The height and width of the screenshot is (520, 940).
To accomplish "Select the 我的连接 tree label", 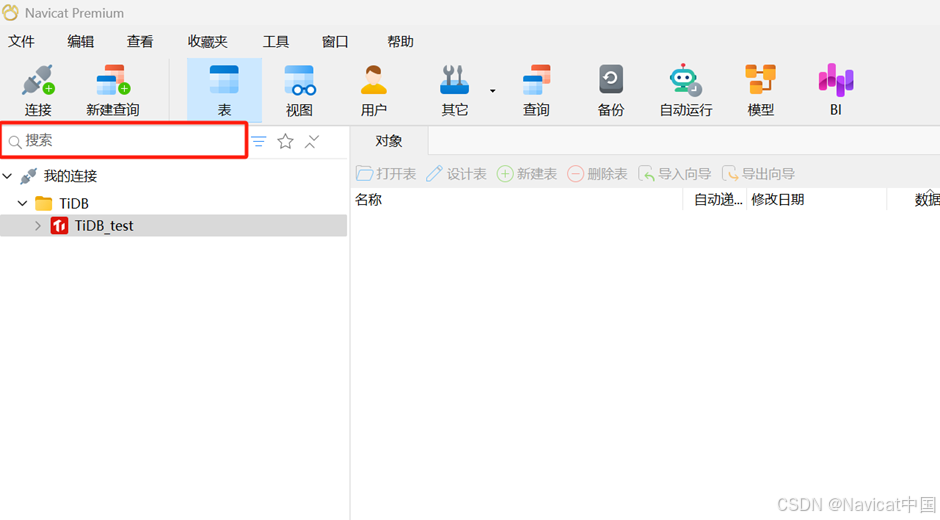I will tap(70, 176).
